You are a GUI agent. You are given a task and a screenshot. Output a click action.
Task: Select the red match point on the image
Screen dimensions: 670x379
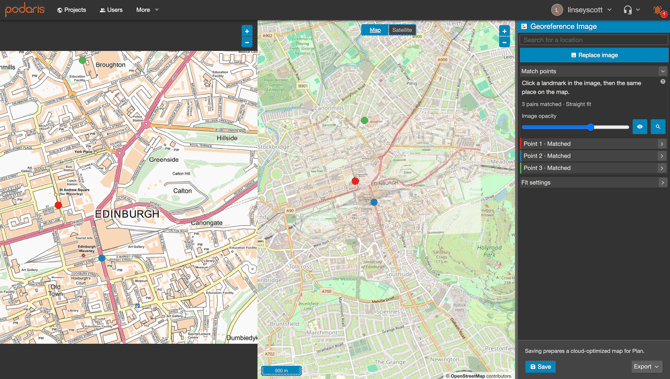58,206
